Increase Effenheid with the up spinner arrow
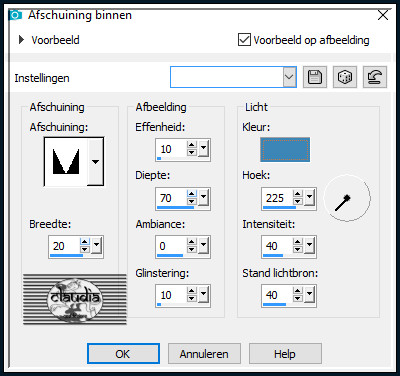This screenshot has height=376, width=400. tap(192, 145)
